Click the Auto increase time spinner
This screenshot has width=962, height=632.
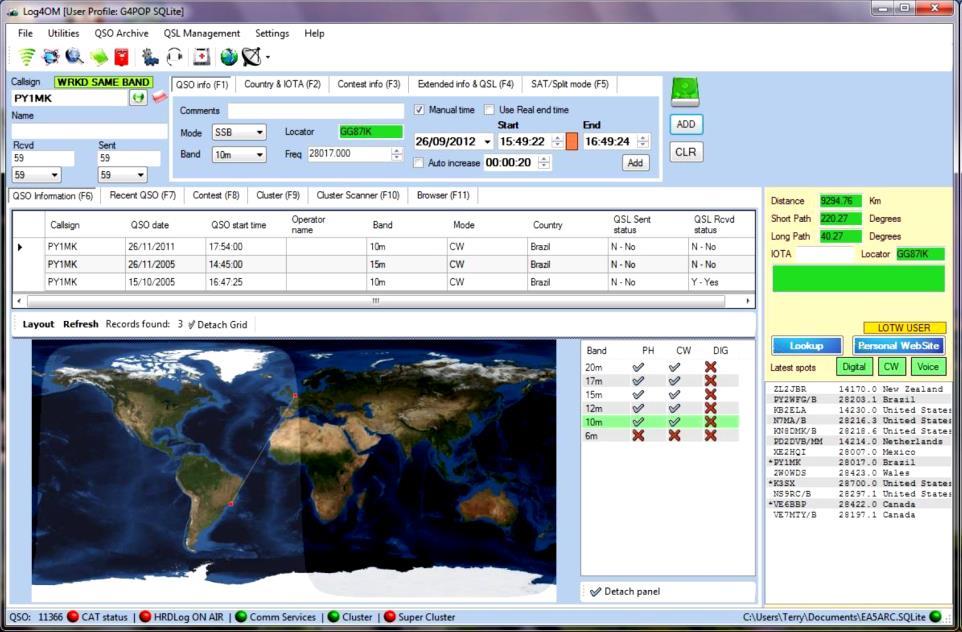coord(544,163)
